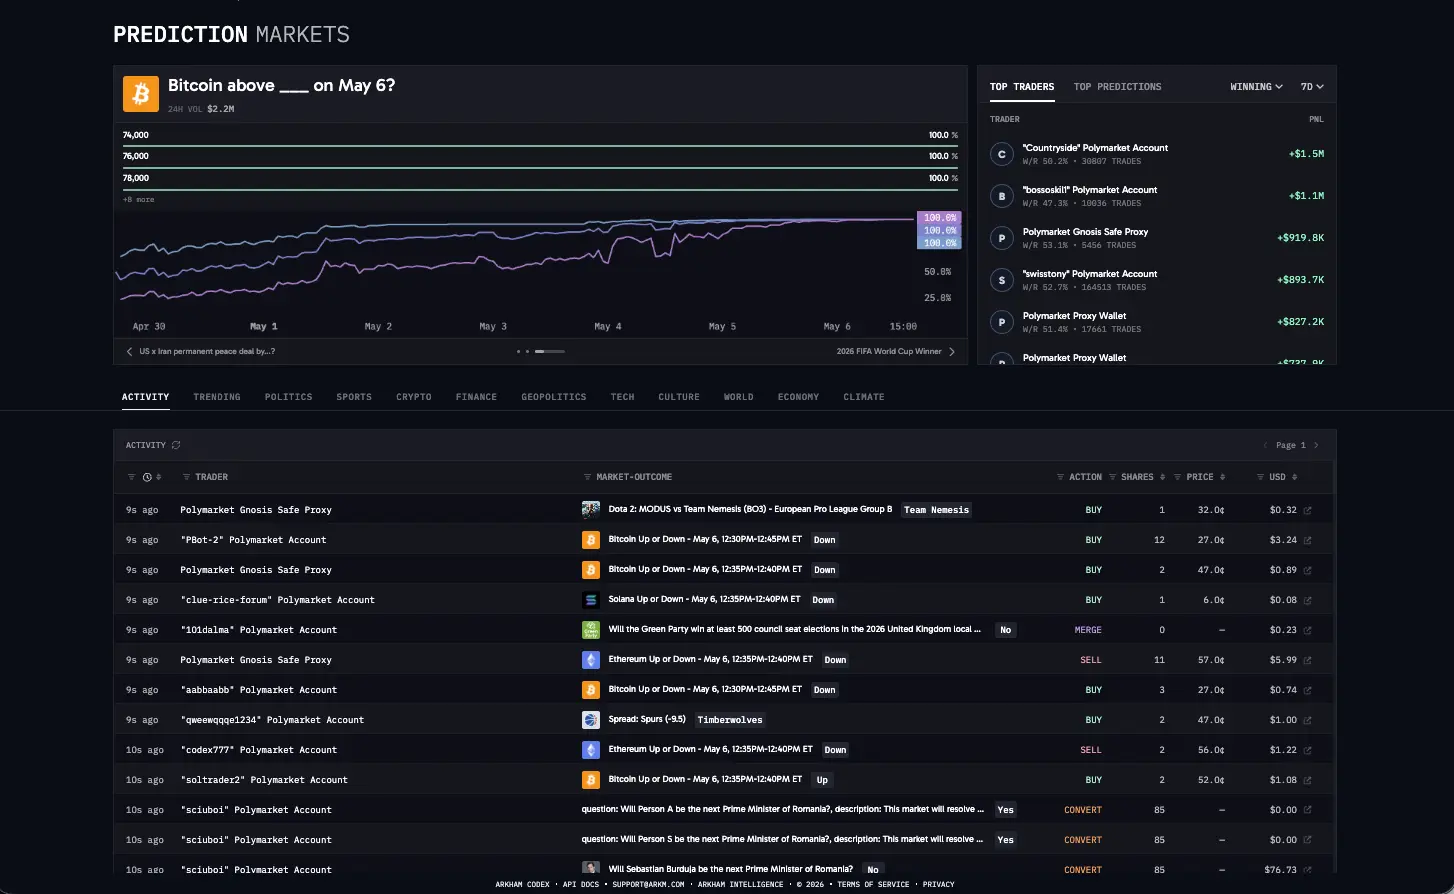Open the "Bitcoin above ___ on May 6?" market title
This screenshot has height=894, width=1454.
click(x=282, y=85)
